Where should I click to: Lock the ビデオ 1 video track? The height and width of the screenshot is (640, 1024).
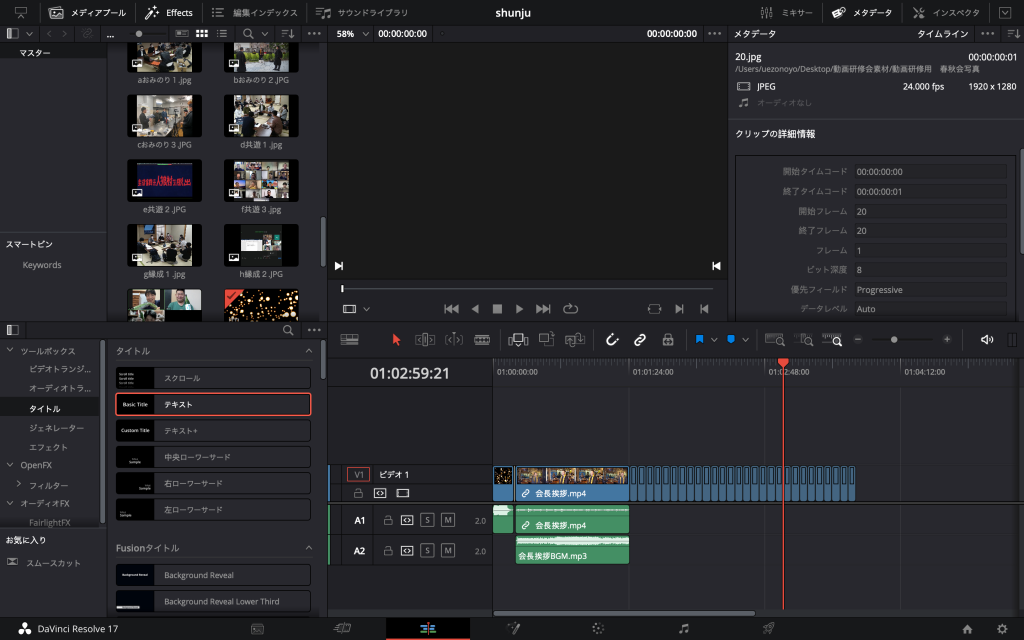(358, 493)
